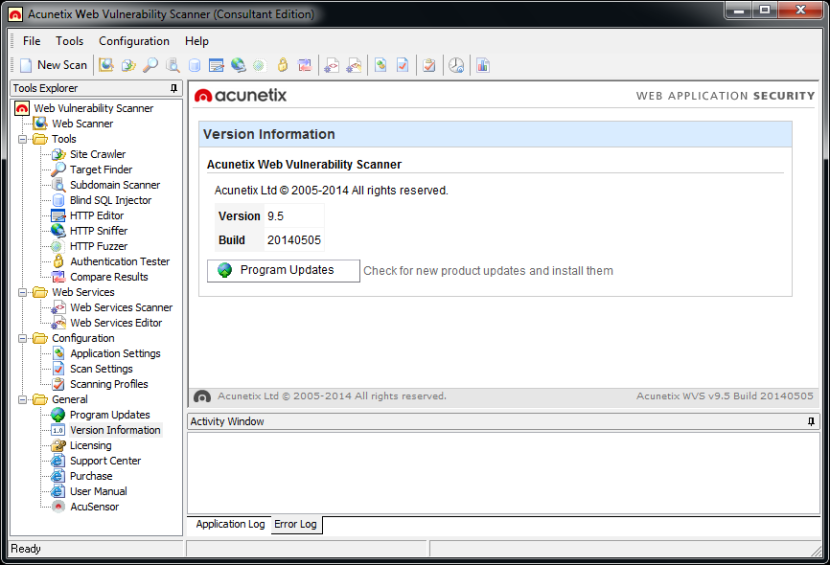This screenshot has height=565, width=830.
Task: Select Scanning Profiles in the tree
Action: click(x=109, y=384)
